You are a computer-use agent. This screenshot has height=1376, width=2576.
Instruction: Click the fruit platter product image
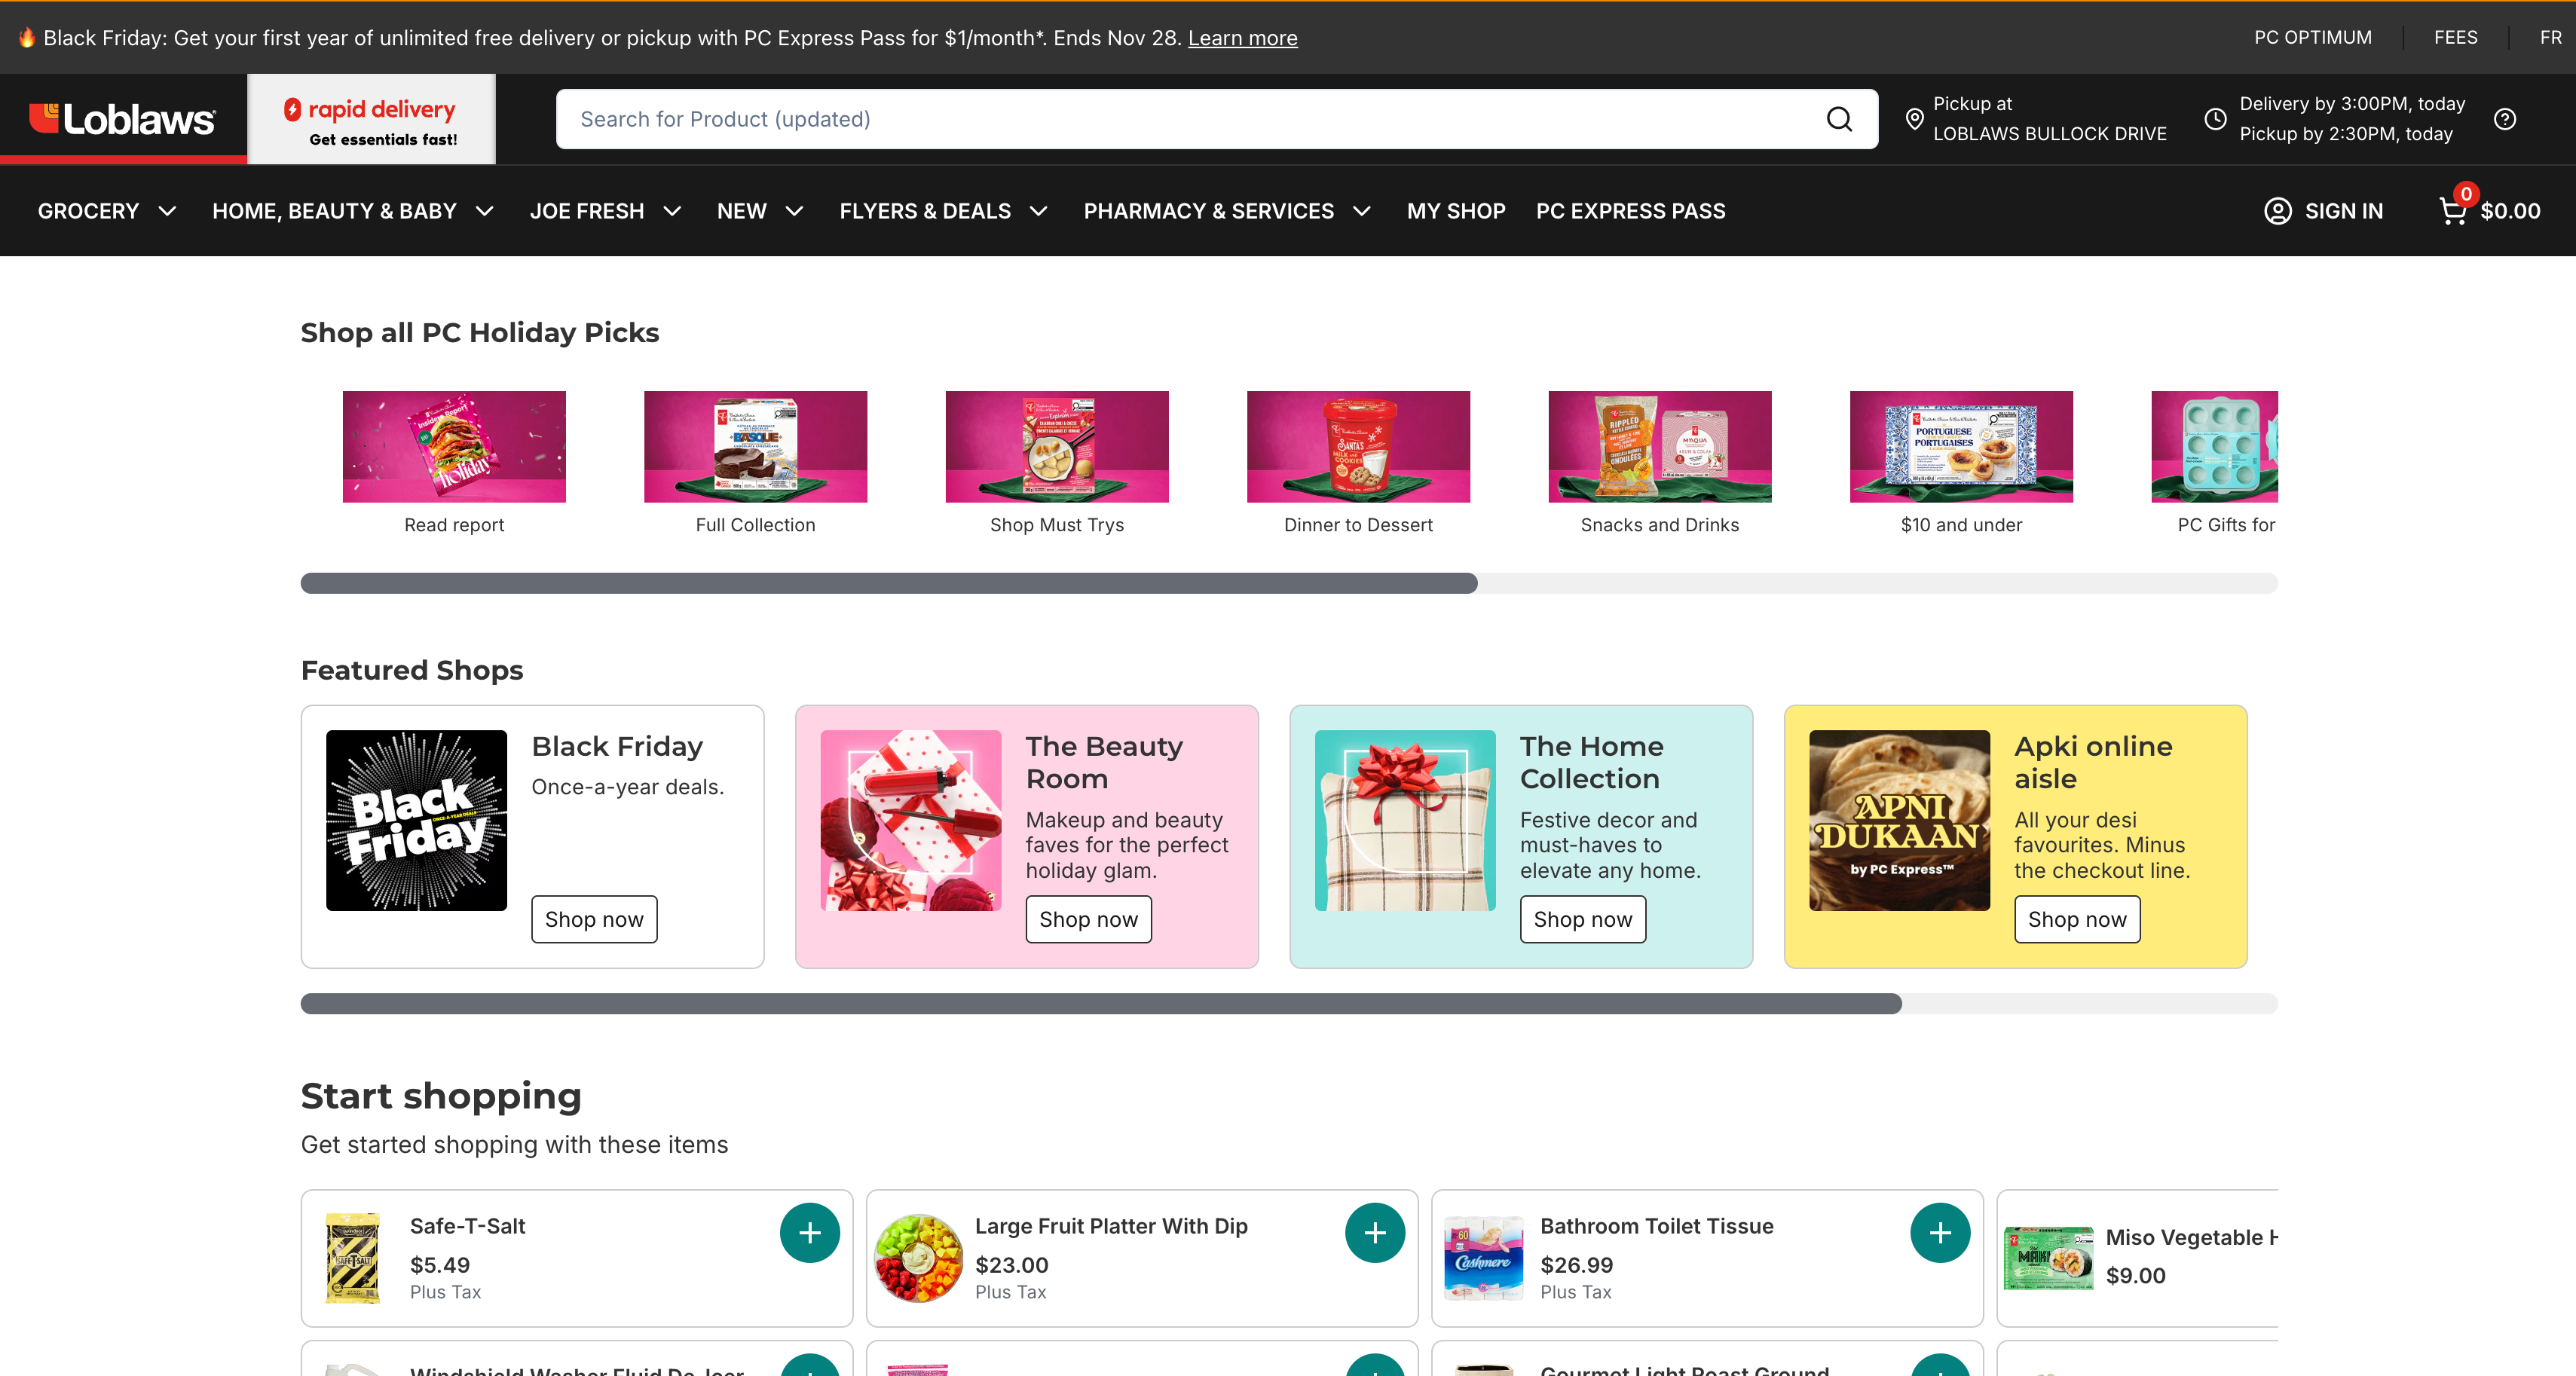click(918, 1258)
